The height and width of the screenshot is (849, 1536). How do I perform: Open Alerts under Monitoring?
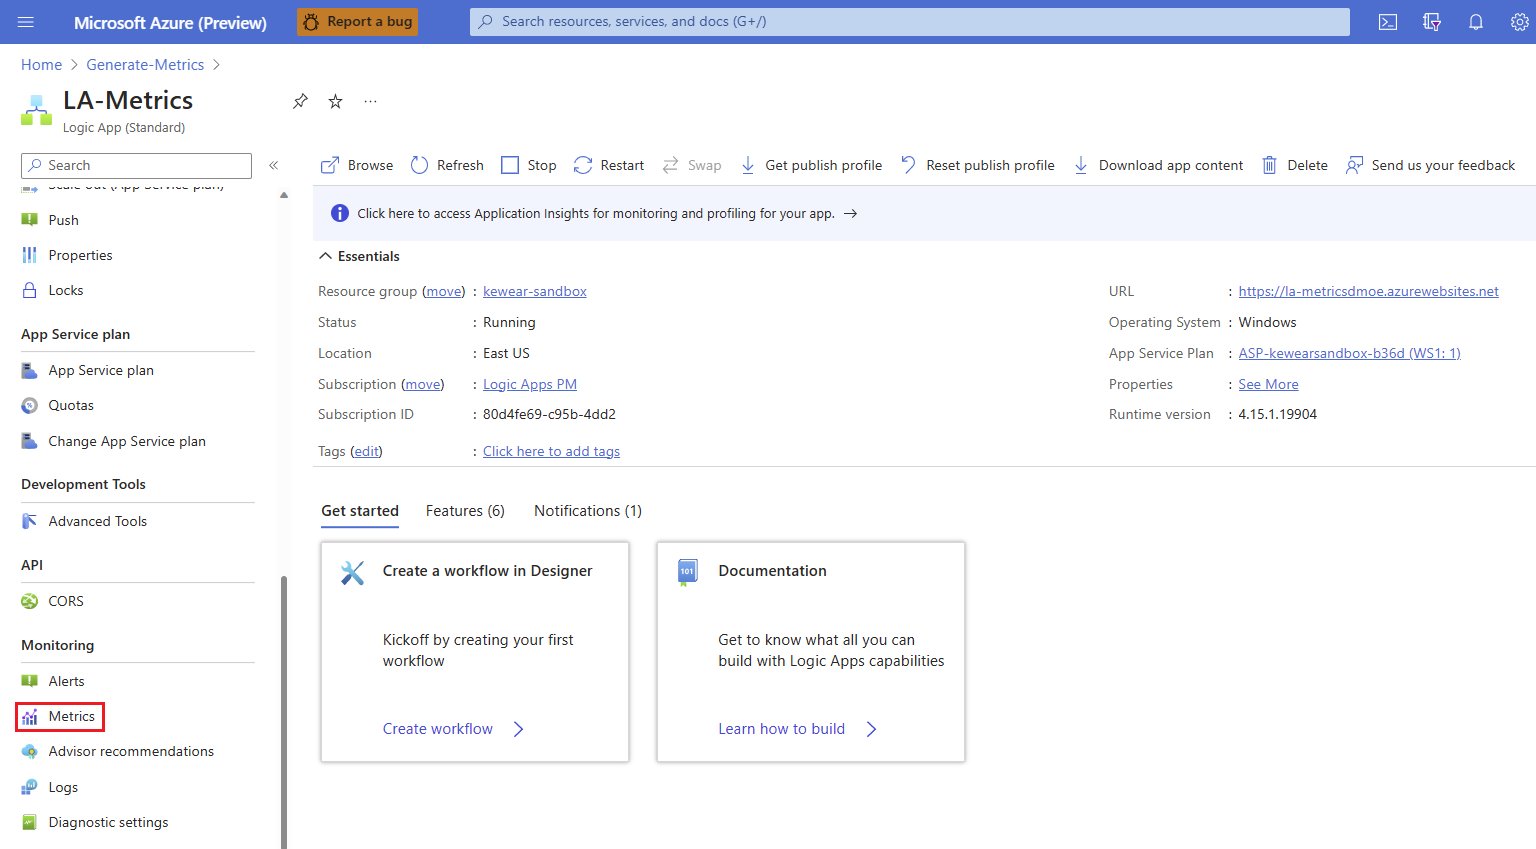(66, 681)
